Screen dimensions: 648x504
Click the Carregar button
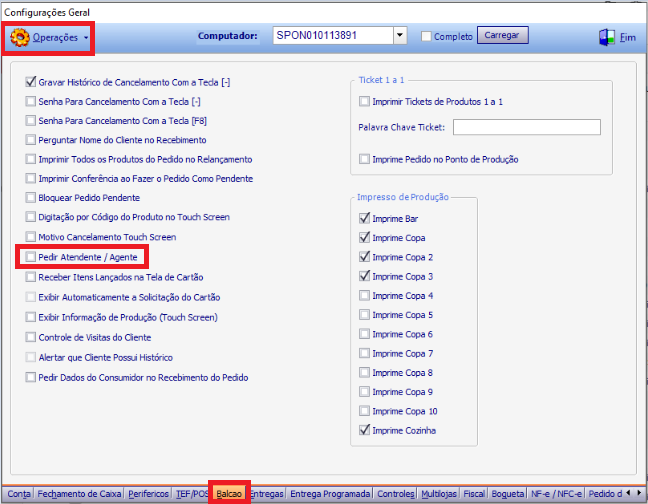click(503, 35)
